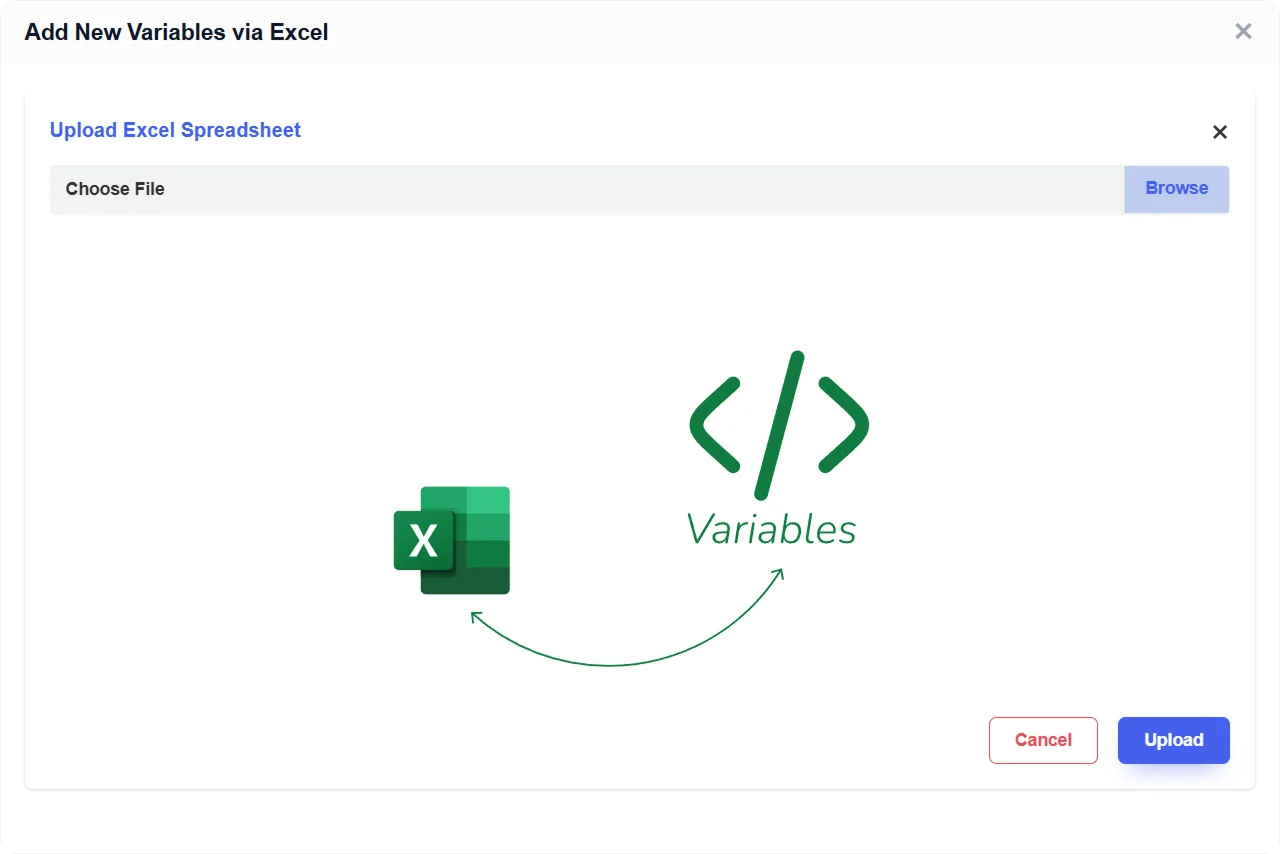
Task: Click the right angle bracket in code icon
Action: pos(844,424)
